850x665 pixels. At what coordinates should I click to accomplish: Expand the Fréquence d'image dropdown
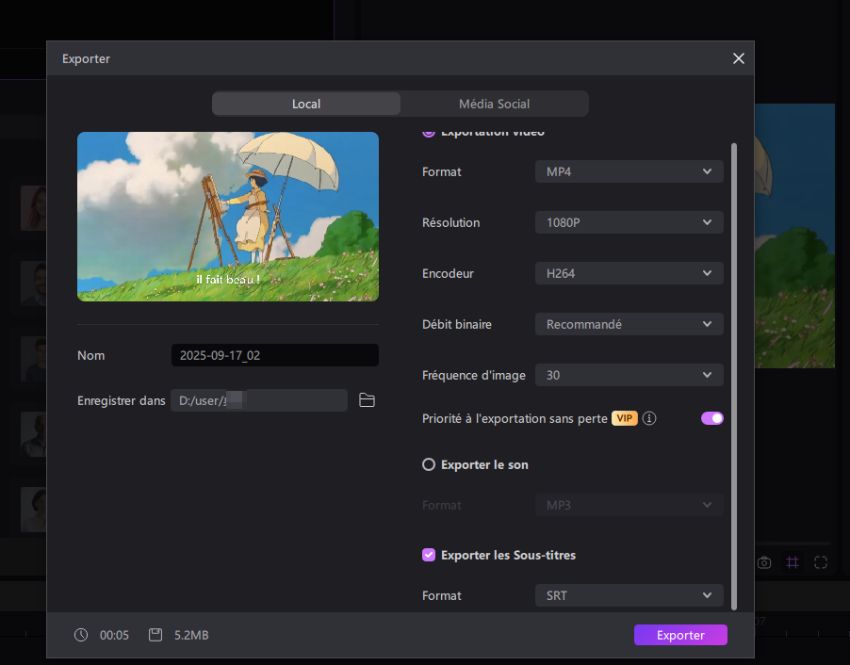coord(628,374)
